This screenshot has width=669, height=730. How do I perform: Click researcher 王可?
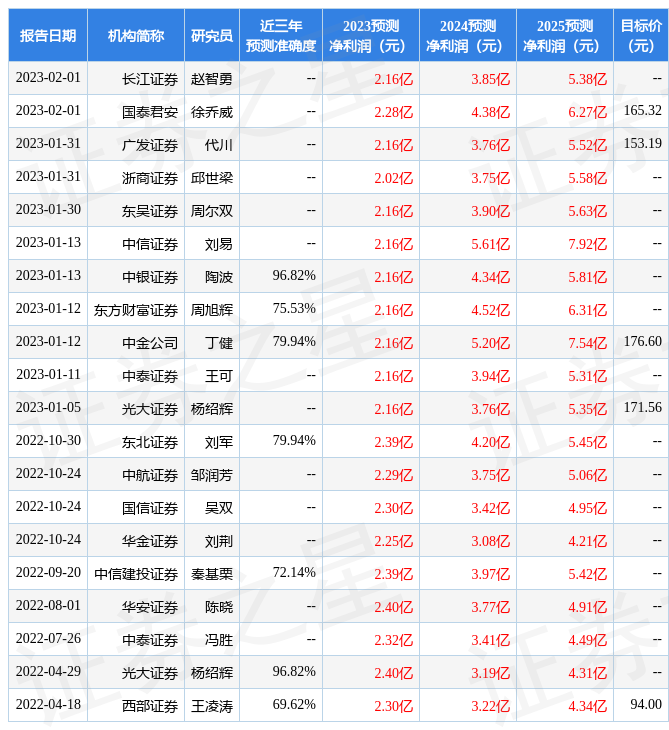[219, 377]
